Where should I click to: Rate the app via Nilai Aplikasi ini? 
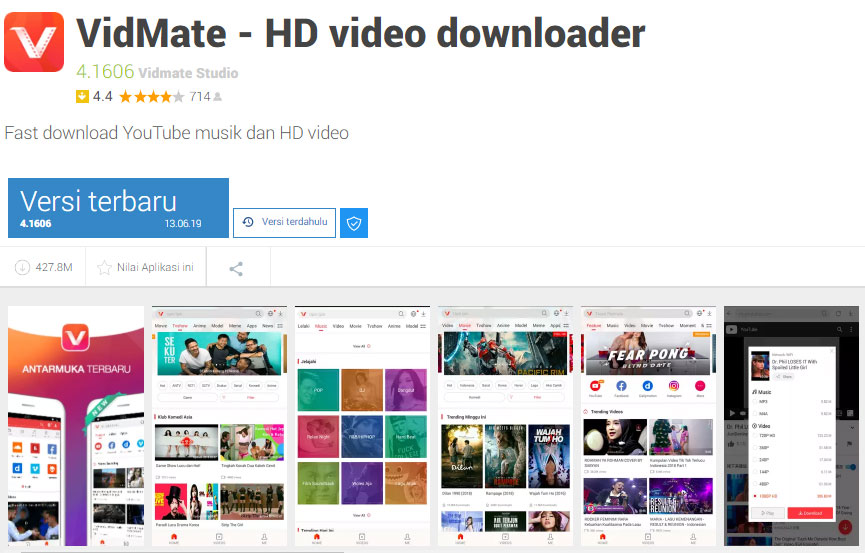tap(146, 267)
